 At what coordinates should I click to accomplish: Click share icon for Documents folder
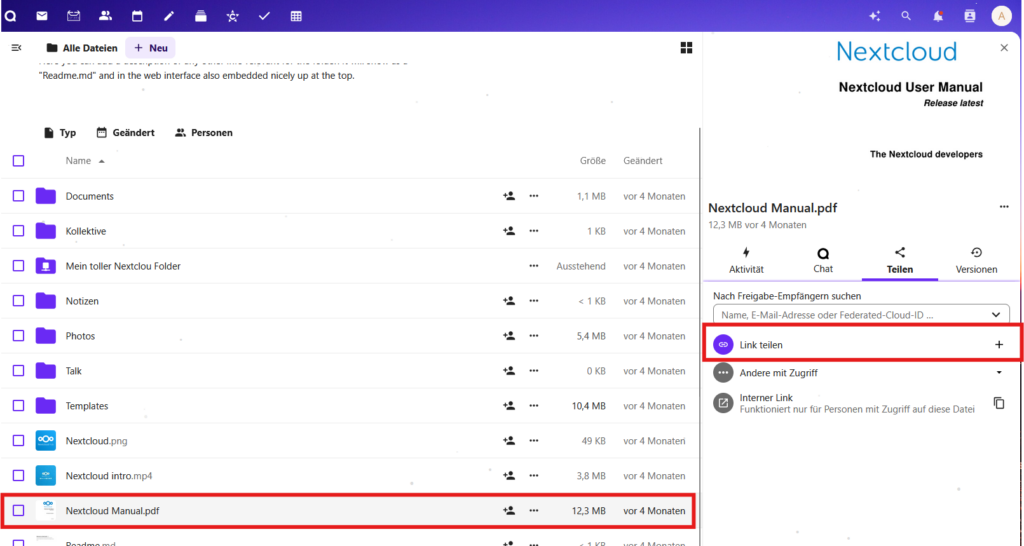tap(509, 196)
